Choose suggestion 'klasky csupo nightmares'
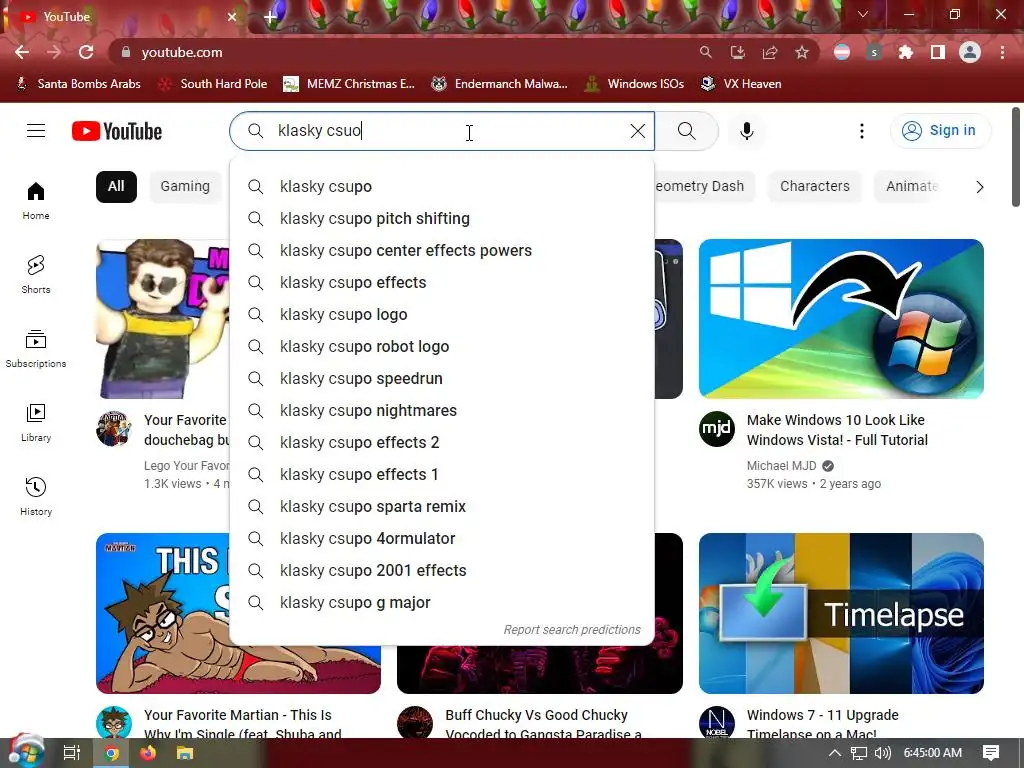 (442, 411)
